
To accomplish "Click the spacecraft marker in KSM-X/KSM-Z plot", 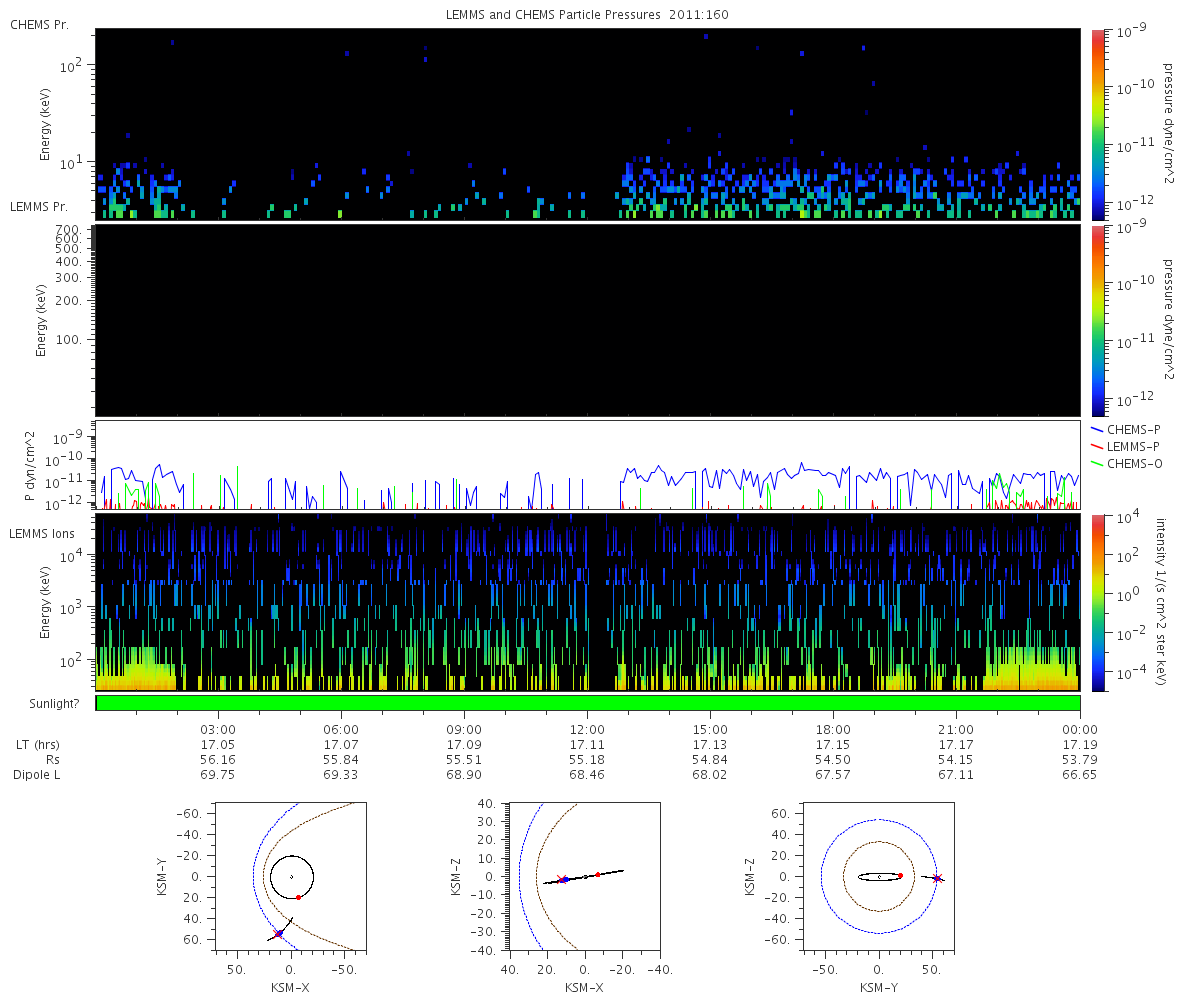I will [562, 880].
